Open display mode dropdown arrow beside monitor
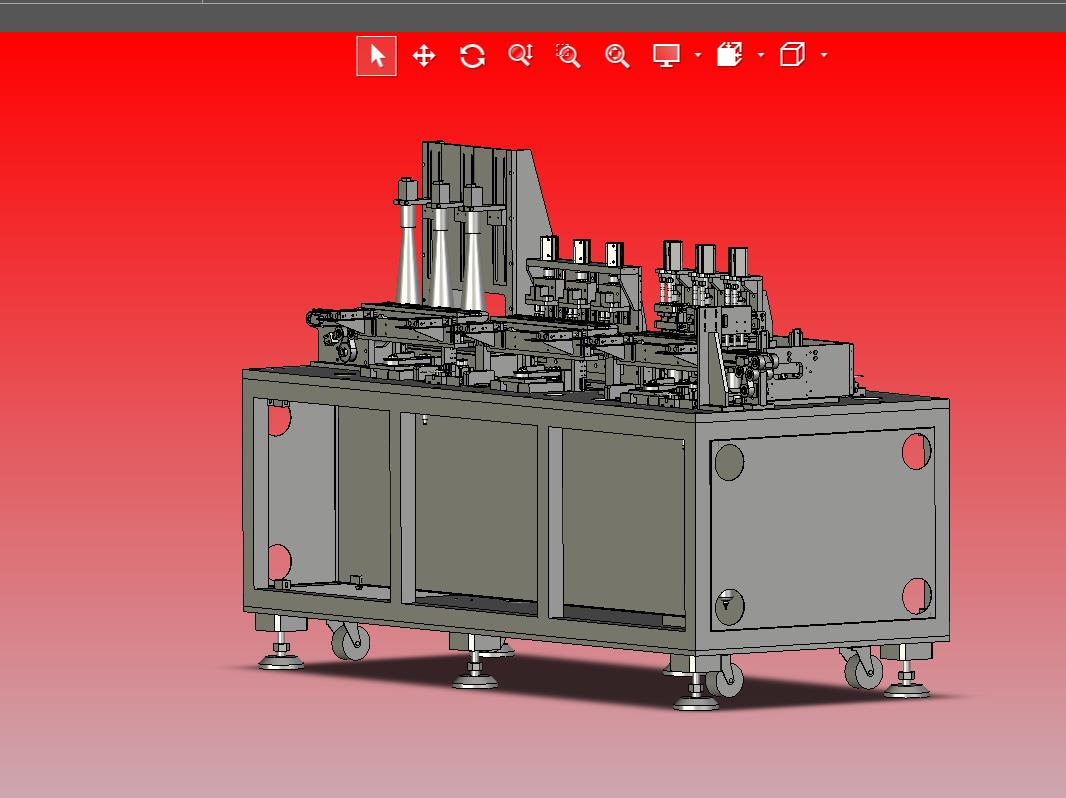The height and width of the screenshot is (798, 1066). click(x=698, y=55)
